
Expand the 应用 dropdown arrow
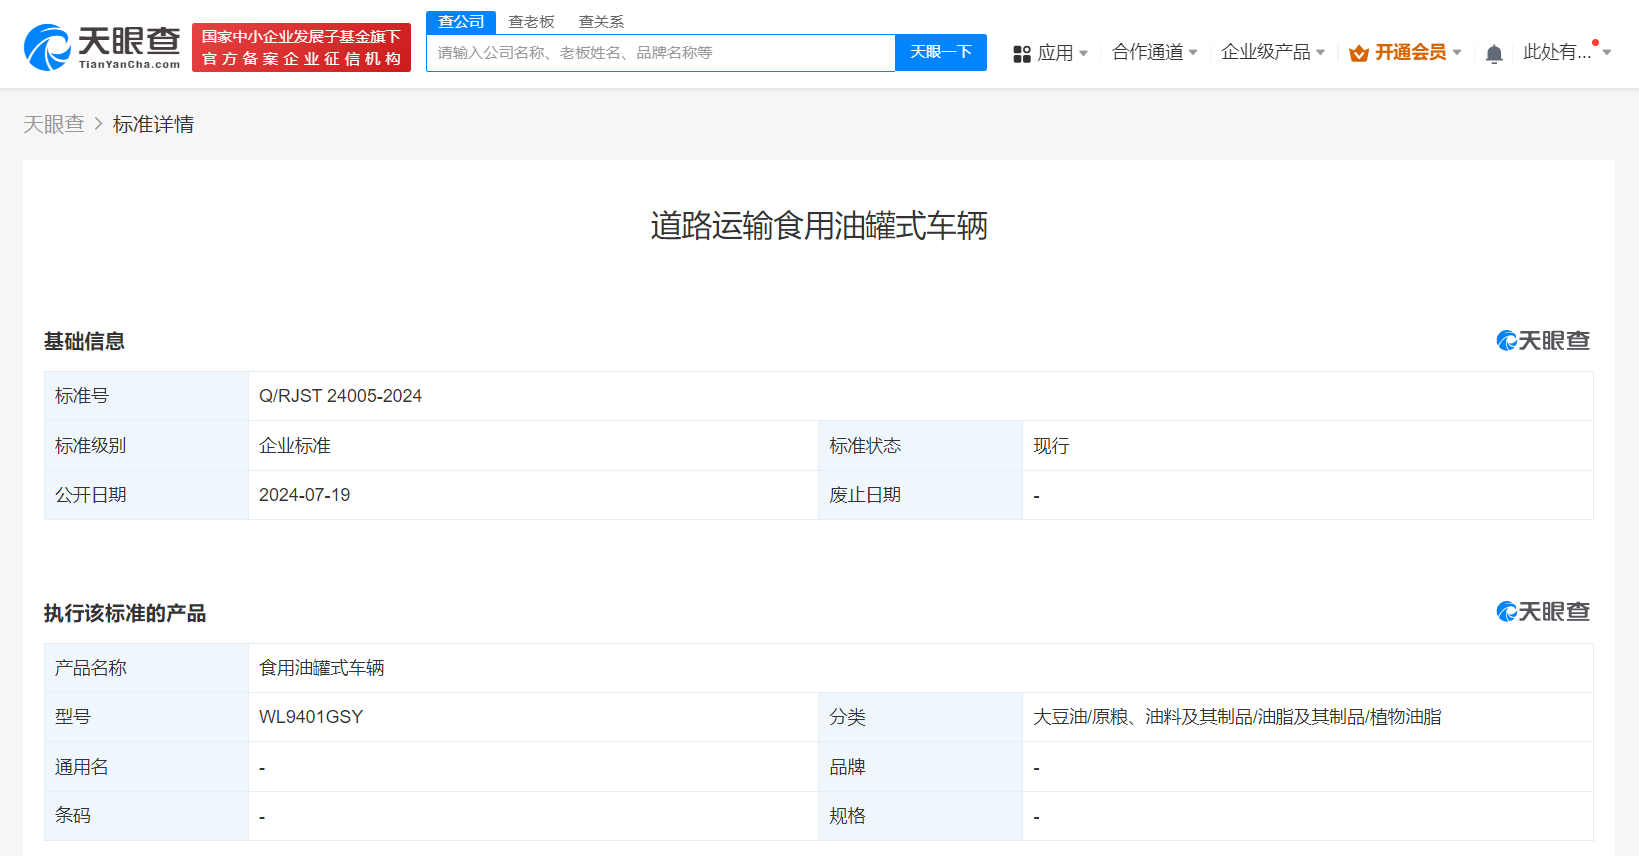pyautogui.click(x=1084, y=53)
